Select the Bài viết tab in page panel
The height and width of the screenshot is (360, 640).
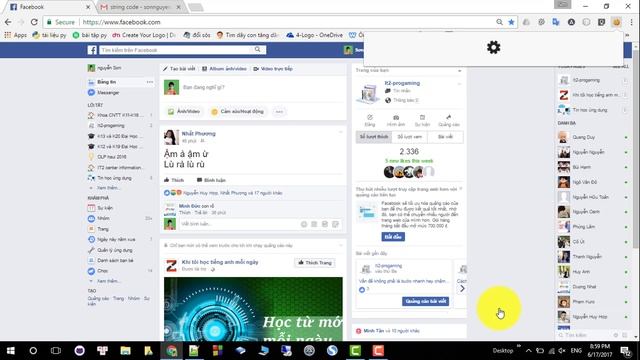pyautogui.click(x=445, y=137)
